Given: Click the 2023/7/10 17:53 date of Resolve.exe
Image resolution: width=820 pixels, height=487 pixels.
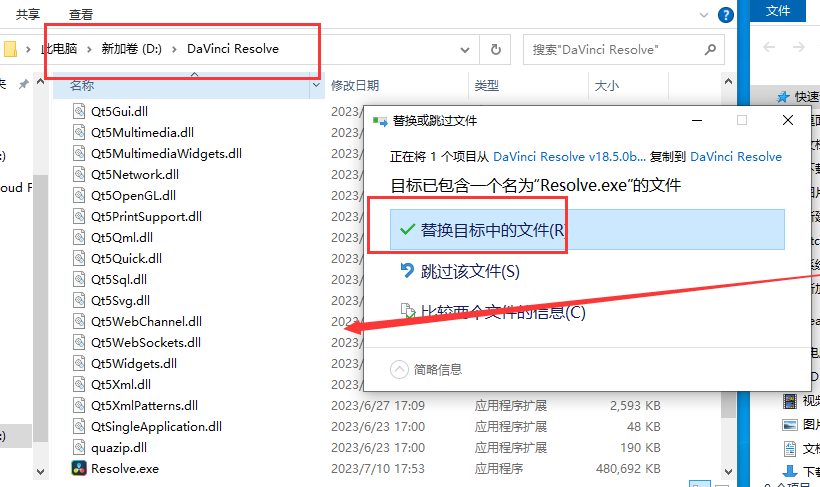Looking at the screenshot, I should [378, 469].
